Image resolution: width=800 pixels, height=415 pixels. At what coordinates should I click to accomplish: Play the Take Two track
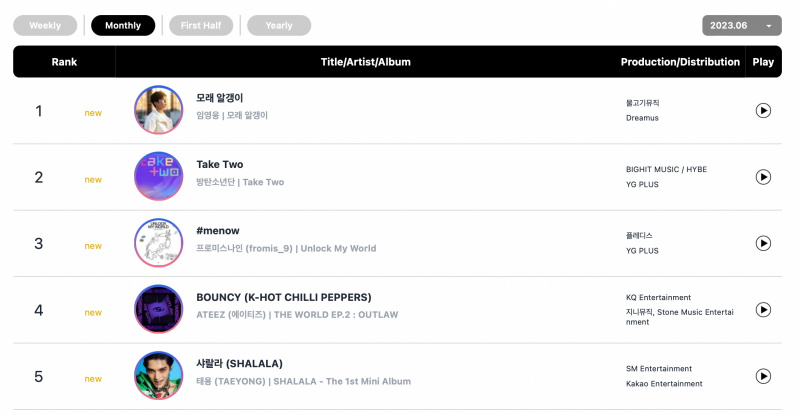763,177
